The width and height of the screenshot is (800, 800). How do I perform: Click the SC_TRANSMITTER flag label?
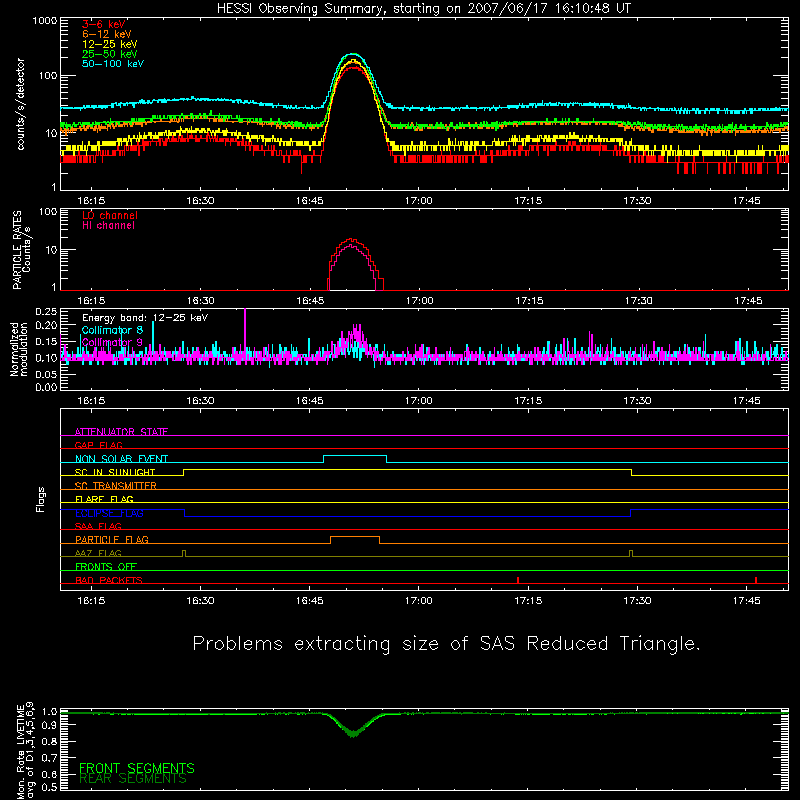(x=116, y=486)
